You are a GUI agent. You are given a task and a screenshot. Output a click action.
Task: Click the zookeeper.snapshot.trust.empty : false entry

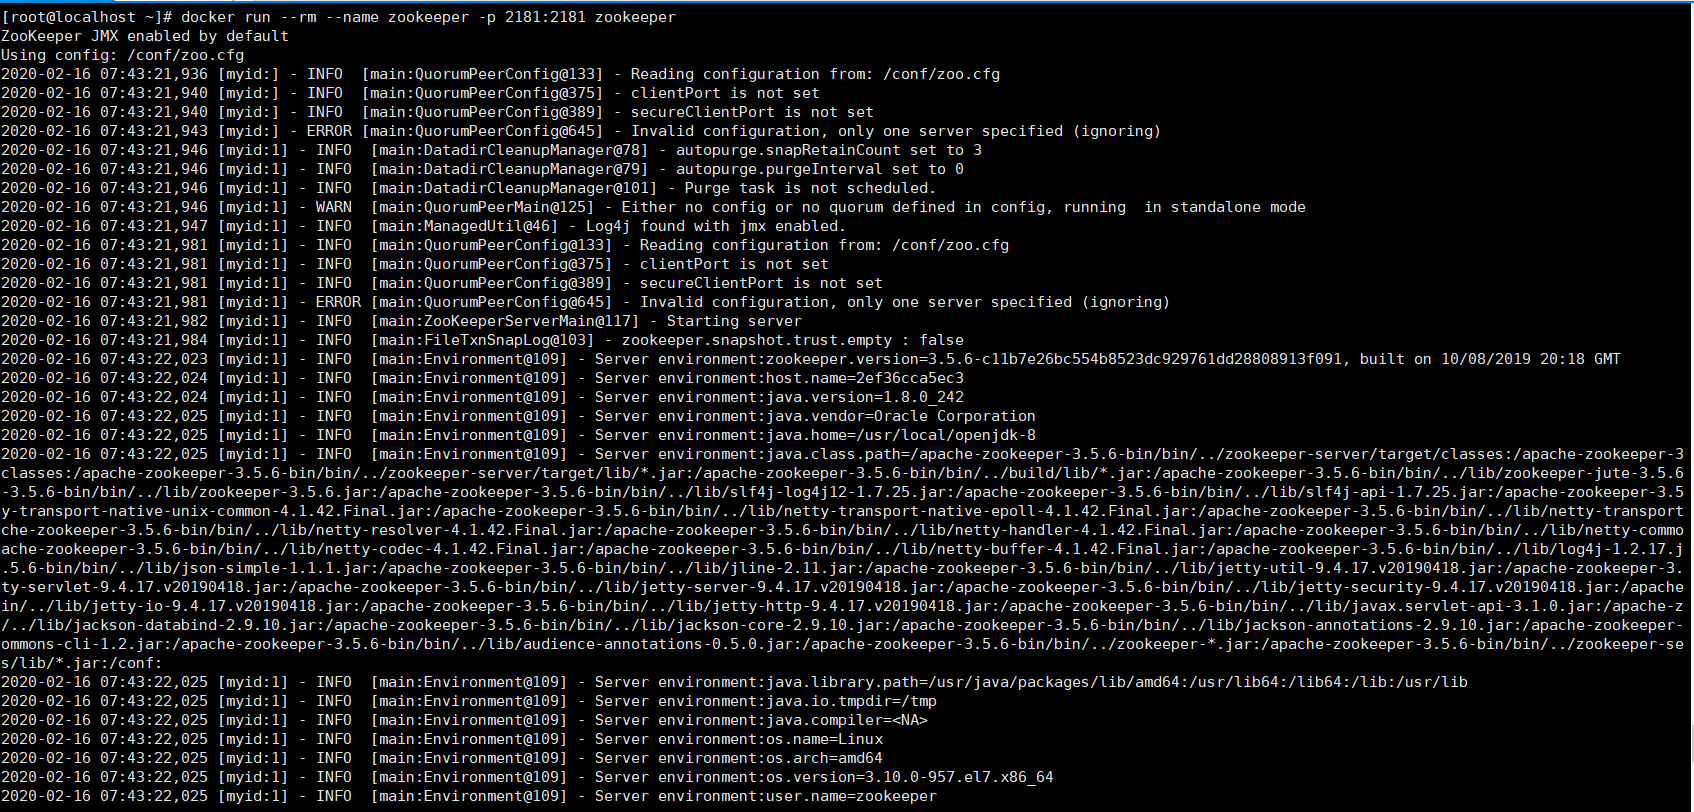(792, 340)
